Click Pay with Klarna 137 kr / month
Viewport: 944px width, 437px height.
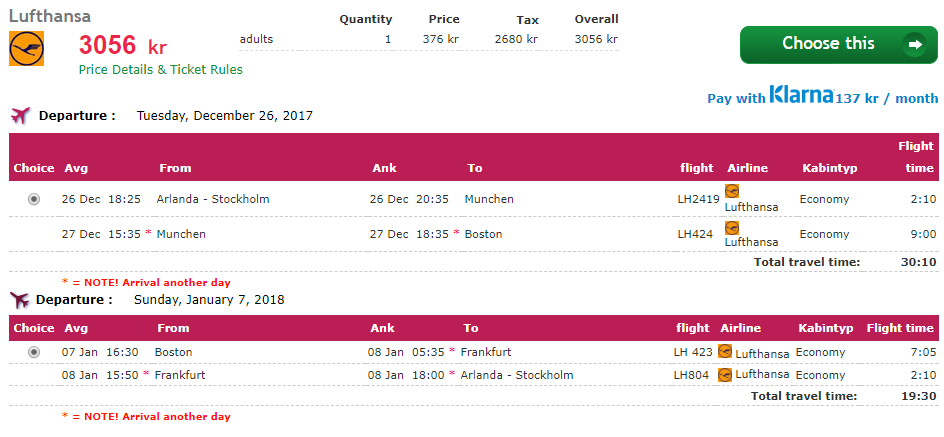pos(822,98)
